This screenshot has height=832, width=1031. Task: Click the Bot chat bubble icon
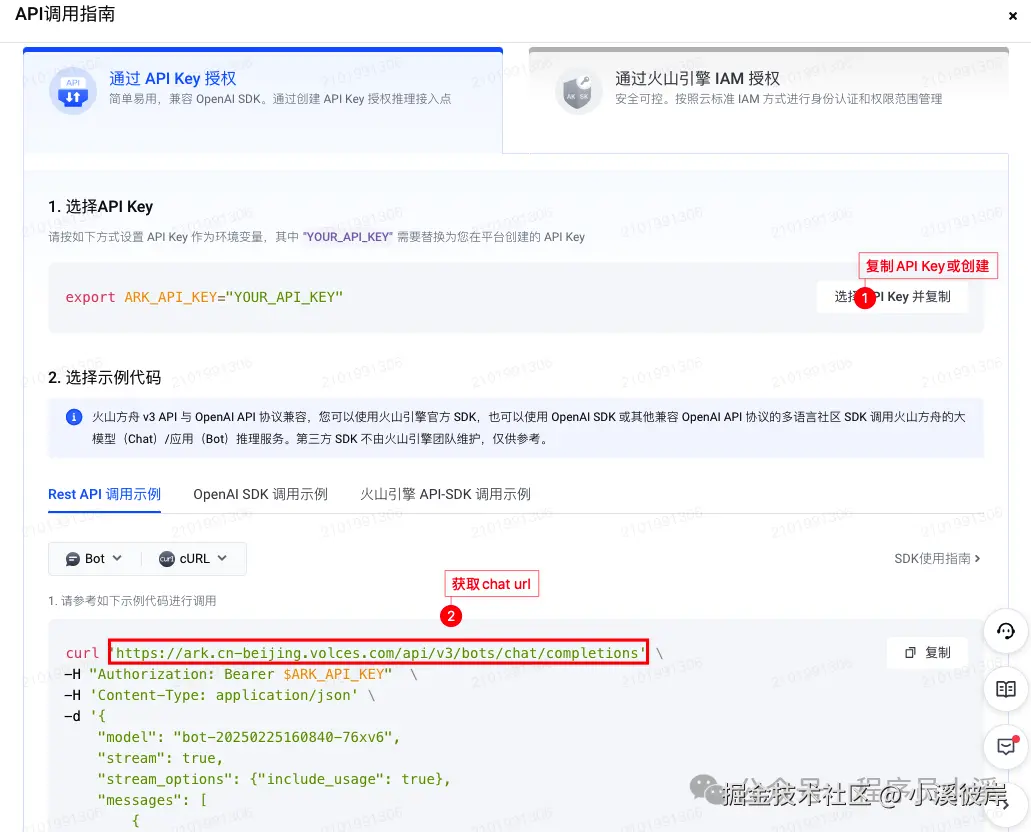[73, 559]
